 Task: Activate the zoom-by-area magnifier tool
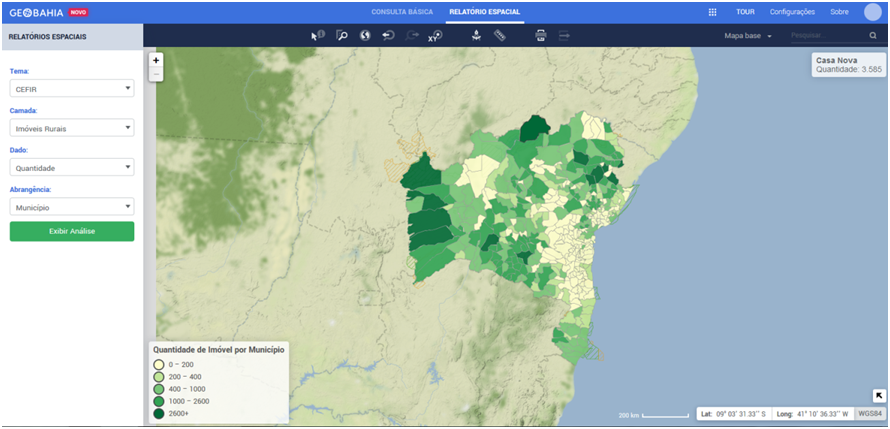341,35
